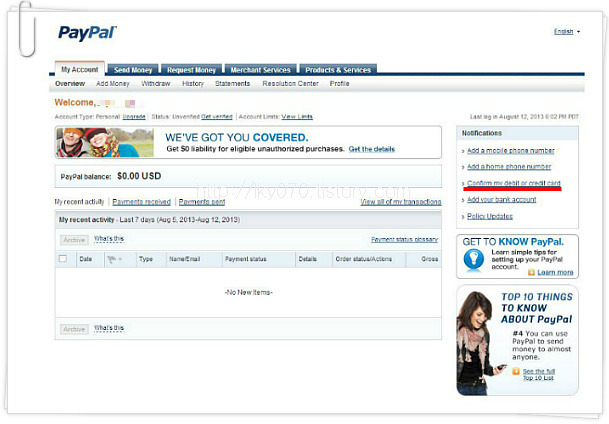This screenshot has width=609, height=424.
Task: Click the couple photo in the coverage banner
Action: (x=105, y=142)
